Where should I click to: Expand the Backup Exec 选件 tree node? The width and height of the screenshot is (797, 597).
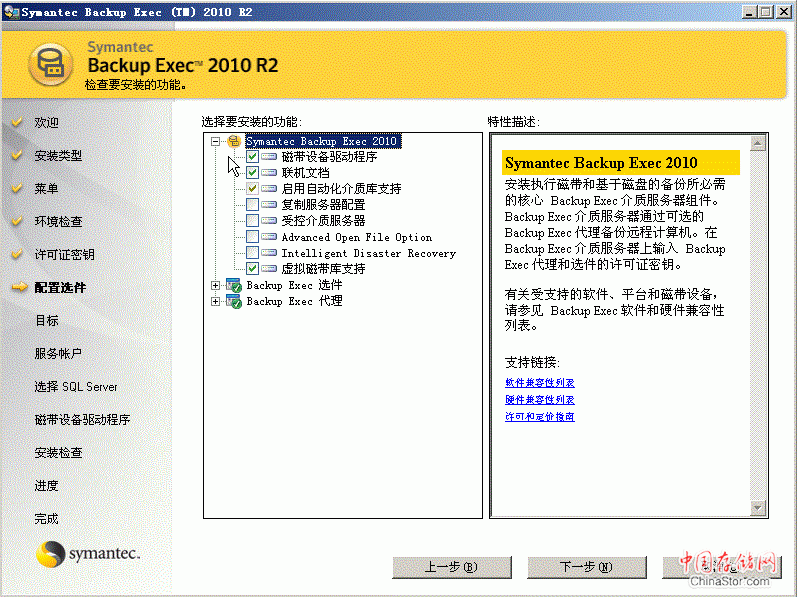216,286
